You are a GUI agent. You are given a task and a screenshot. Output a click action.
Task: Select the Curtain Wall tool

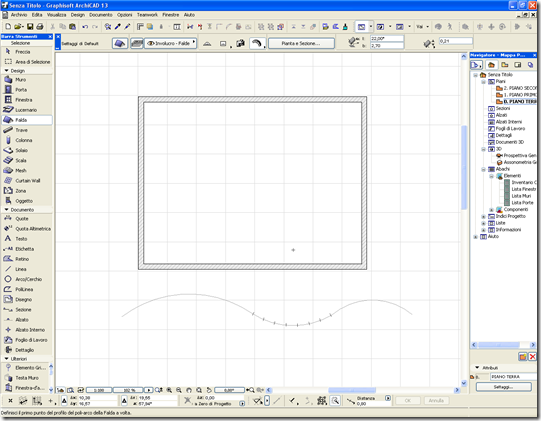click(x=27, y=180)
